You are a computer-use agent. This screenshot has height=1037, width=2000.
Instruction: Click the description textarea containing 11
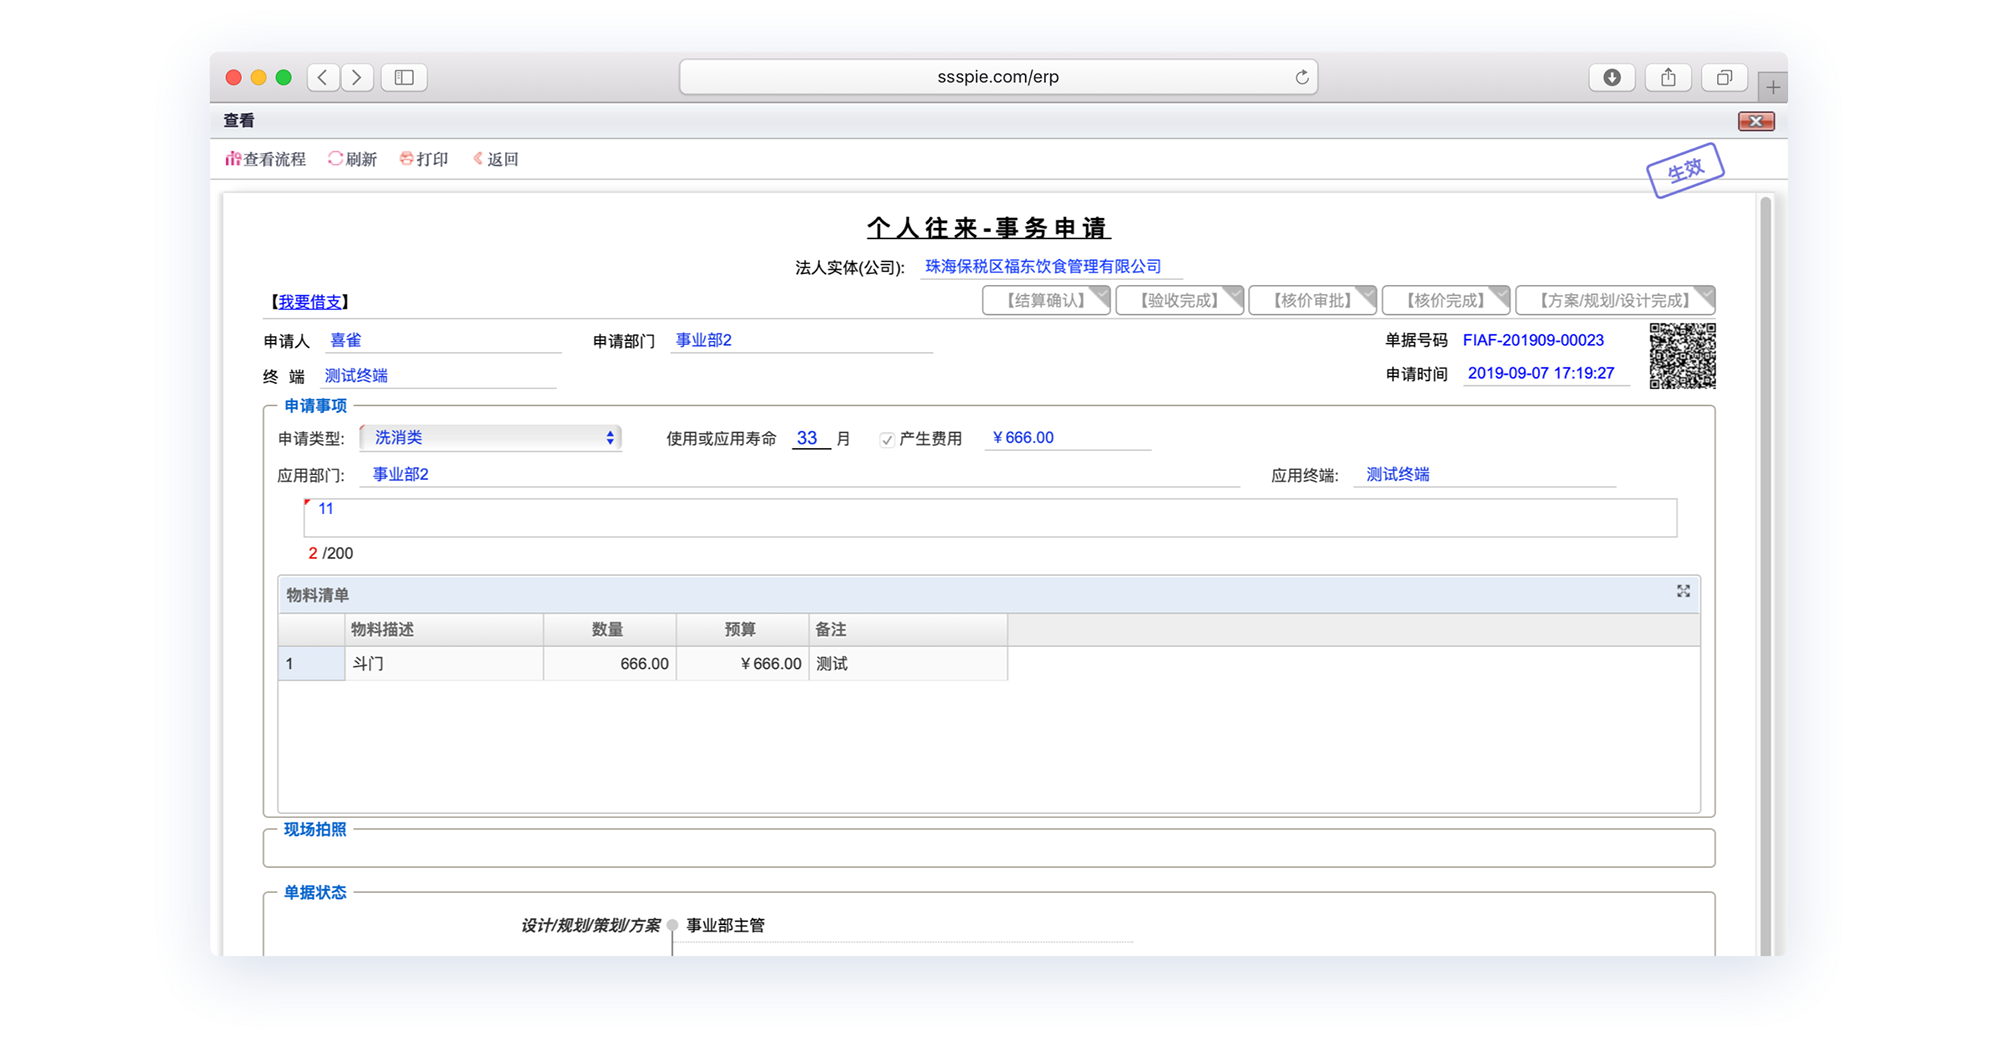990,518
